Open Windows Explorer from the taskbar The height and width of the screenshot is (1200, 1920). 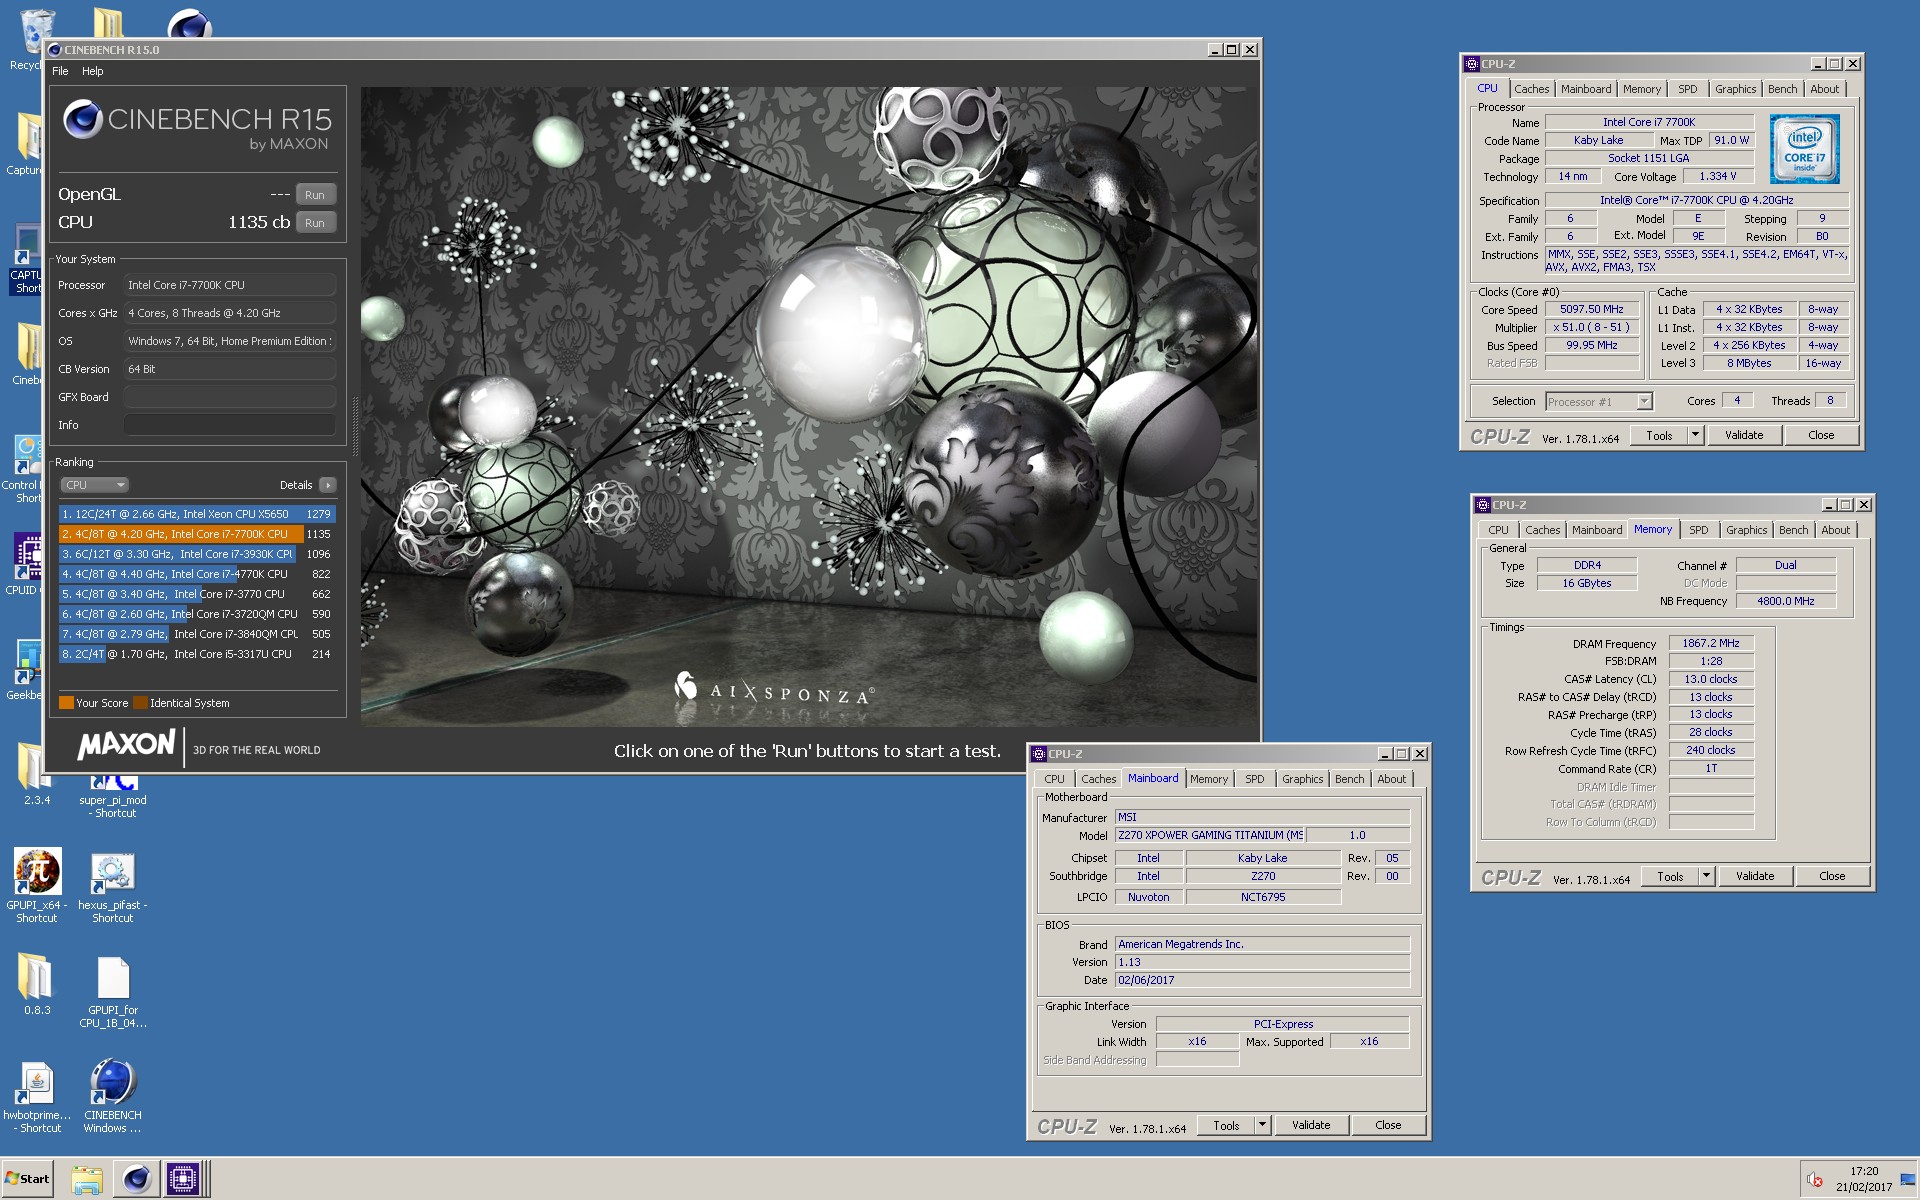87,1179
